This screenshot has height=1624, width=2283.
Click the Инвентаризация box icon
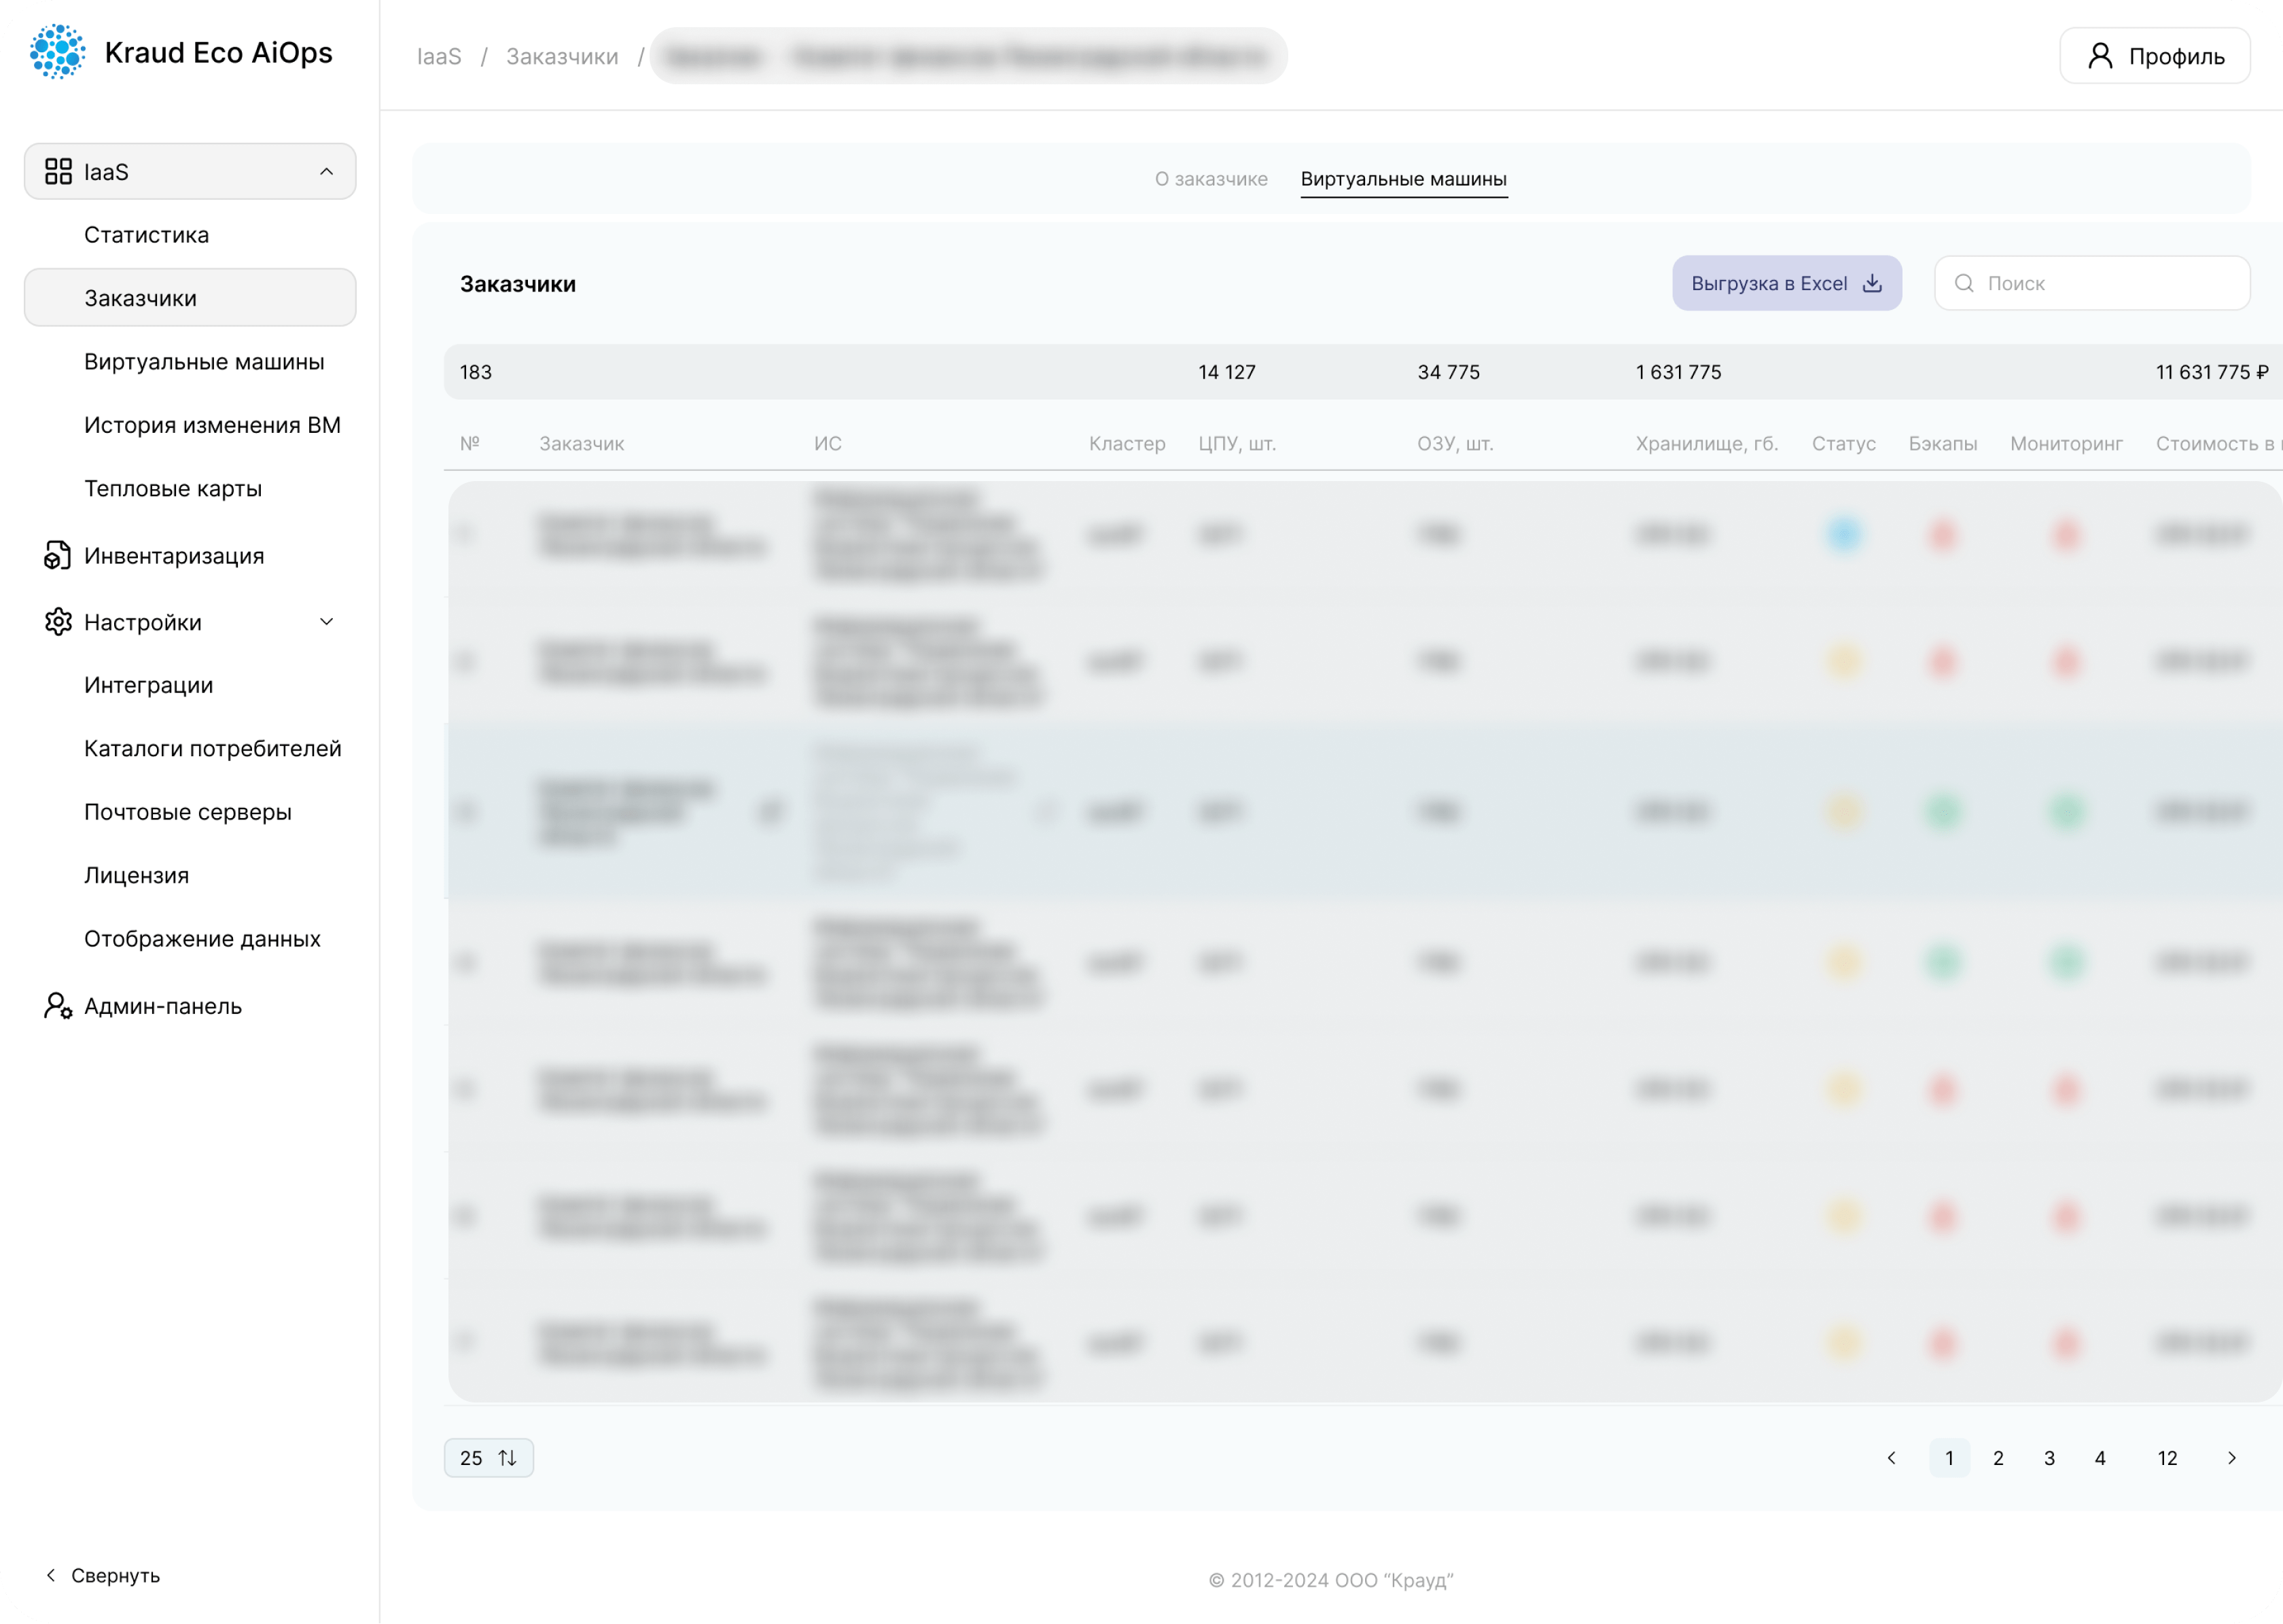(57, 555)
